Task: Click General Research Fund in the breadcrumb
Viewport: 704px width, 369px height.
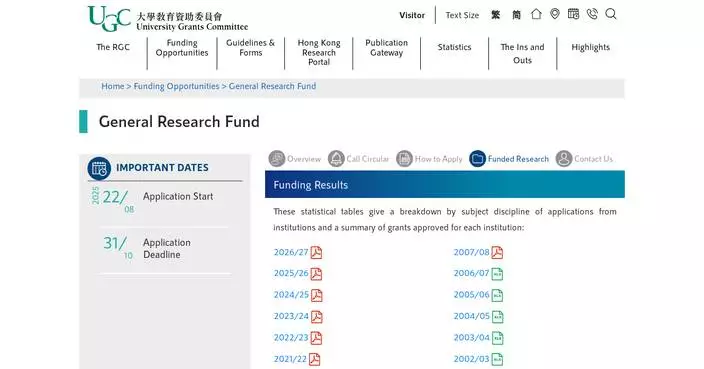Action: point(272,86)
